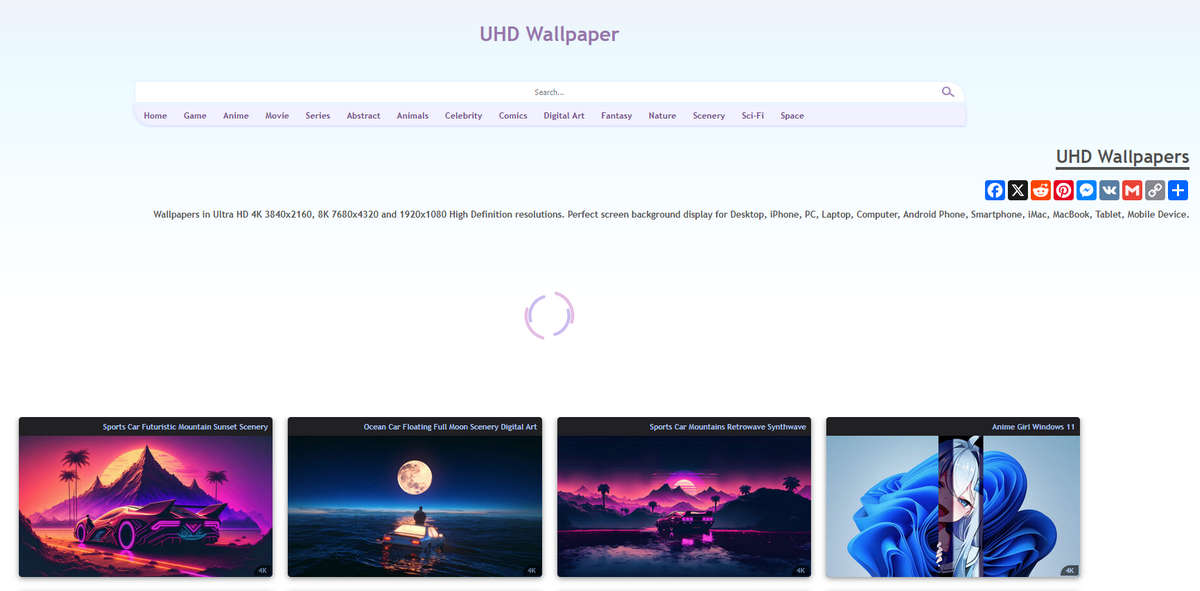Share page on Reddit
Image resolution: width=1200 pixels, height=591 pixels.
pyautogui.click(x=1041, y=190)
